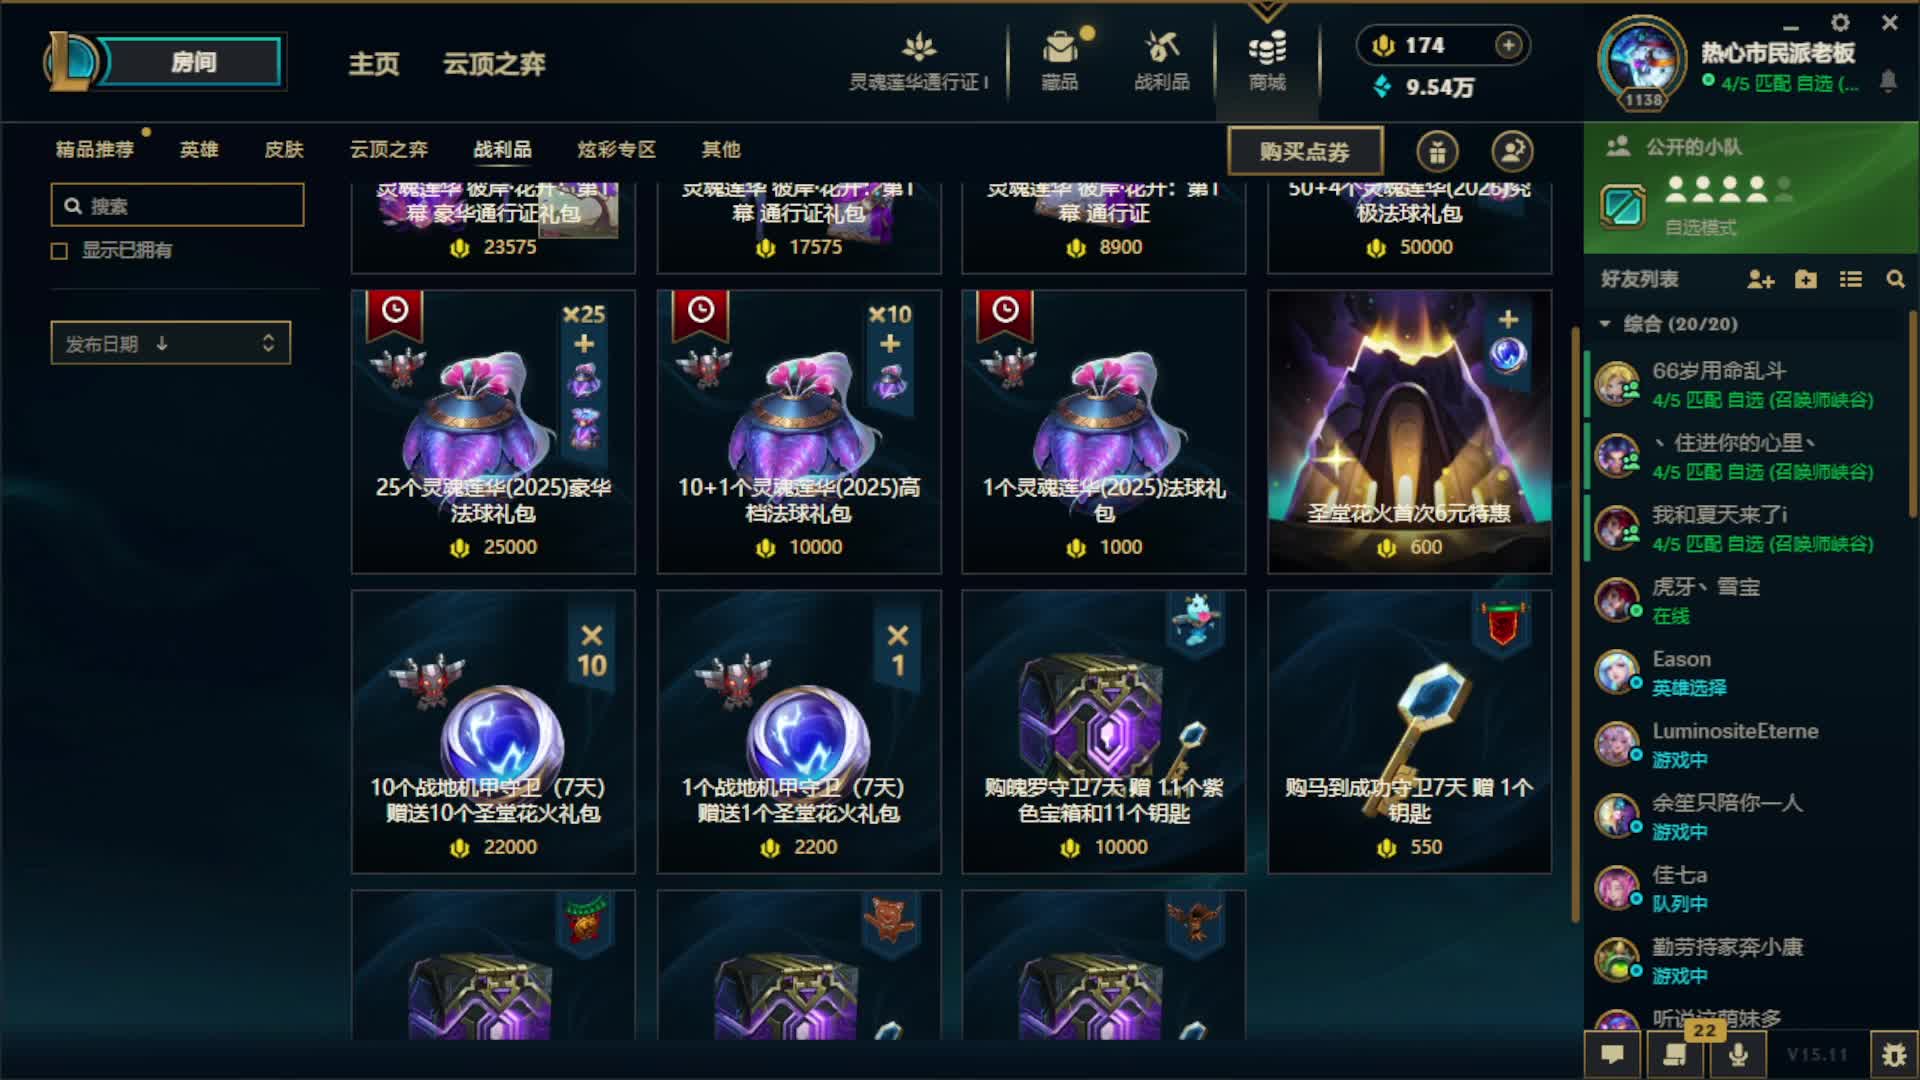Open the account management icon beside gift
The height and width of the screenshot is (1080, 1920).
pyautogui.click(x=1512, y=152)
